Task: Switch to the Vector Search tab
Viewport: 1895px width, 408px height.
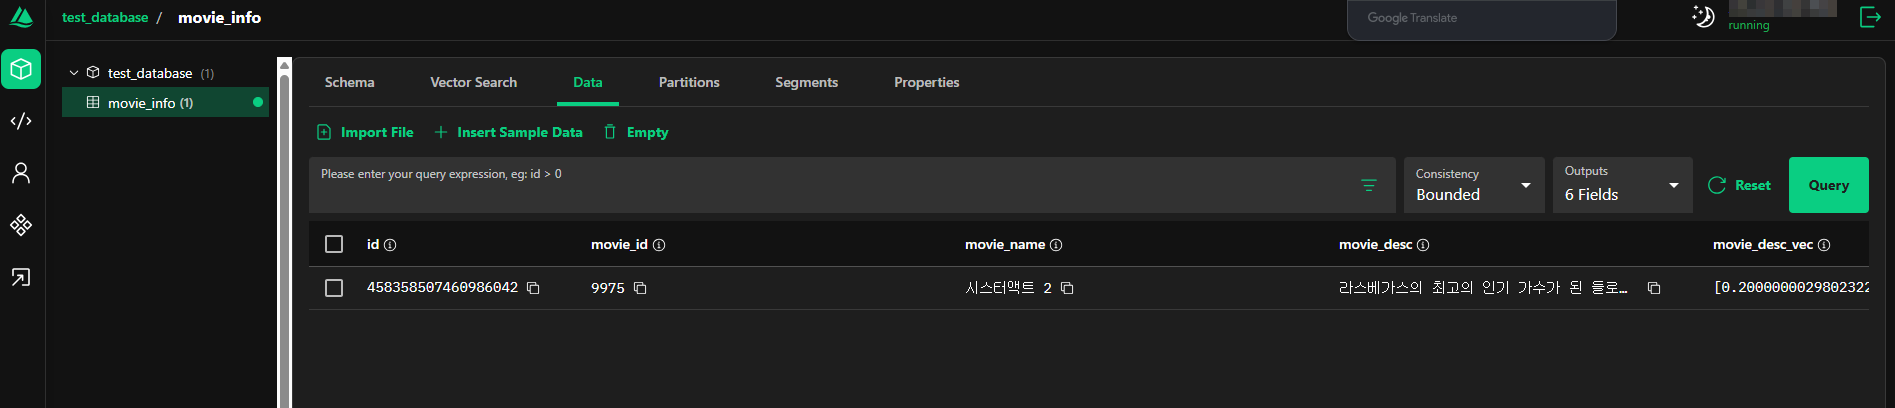Action: (x=473, y=82)
